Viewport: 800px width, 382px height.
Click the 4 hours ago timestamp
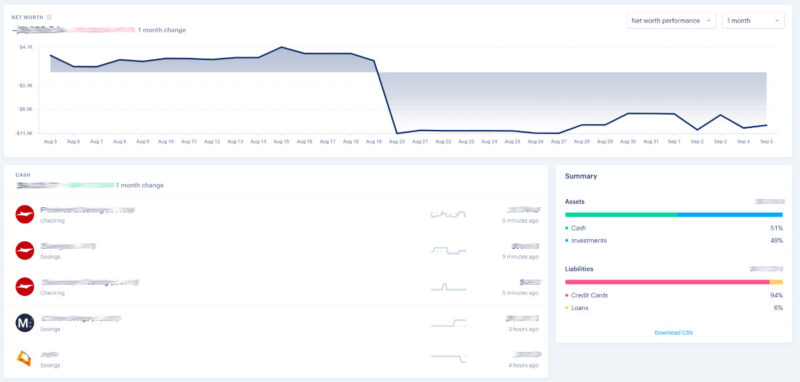pyautogui.click(x=523, y=366)
